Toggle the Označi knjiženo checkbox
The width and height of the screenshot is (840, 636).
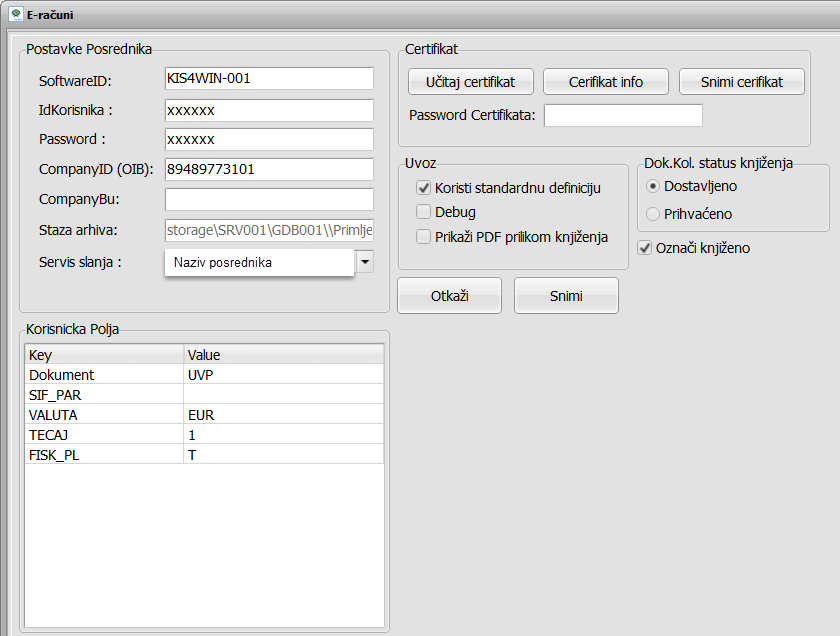click(644, 248)
